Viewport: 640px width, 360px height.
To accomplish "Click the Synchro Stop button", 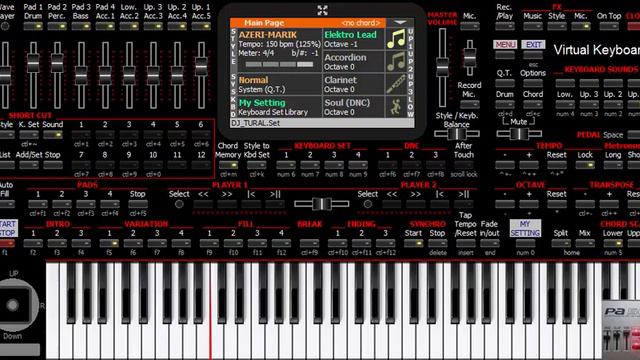I will [438, 243].
